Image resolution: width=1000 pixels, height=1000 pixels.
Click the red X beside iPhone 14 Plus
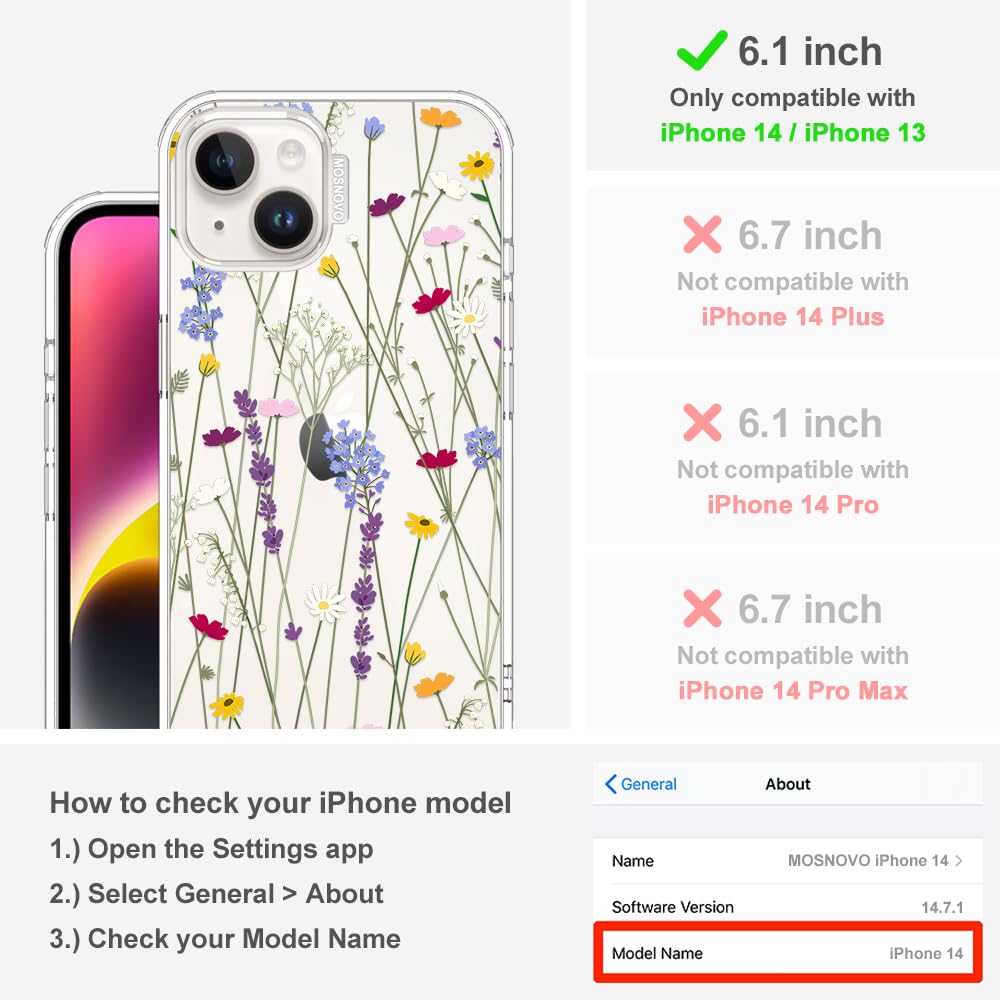point(702,235)
